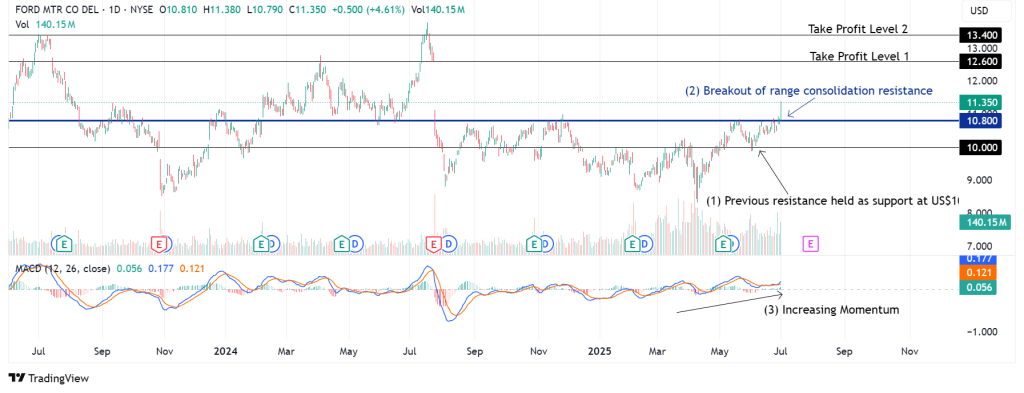The width and height of the screenshot is (1024, 393).
Task: Open the D dividend marker beside the red 2024 earnings marker
Action: (449, 244)
